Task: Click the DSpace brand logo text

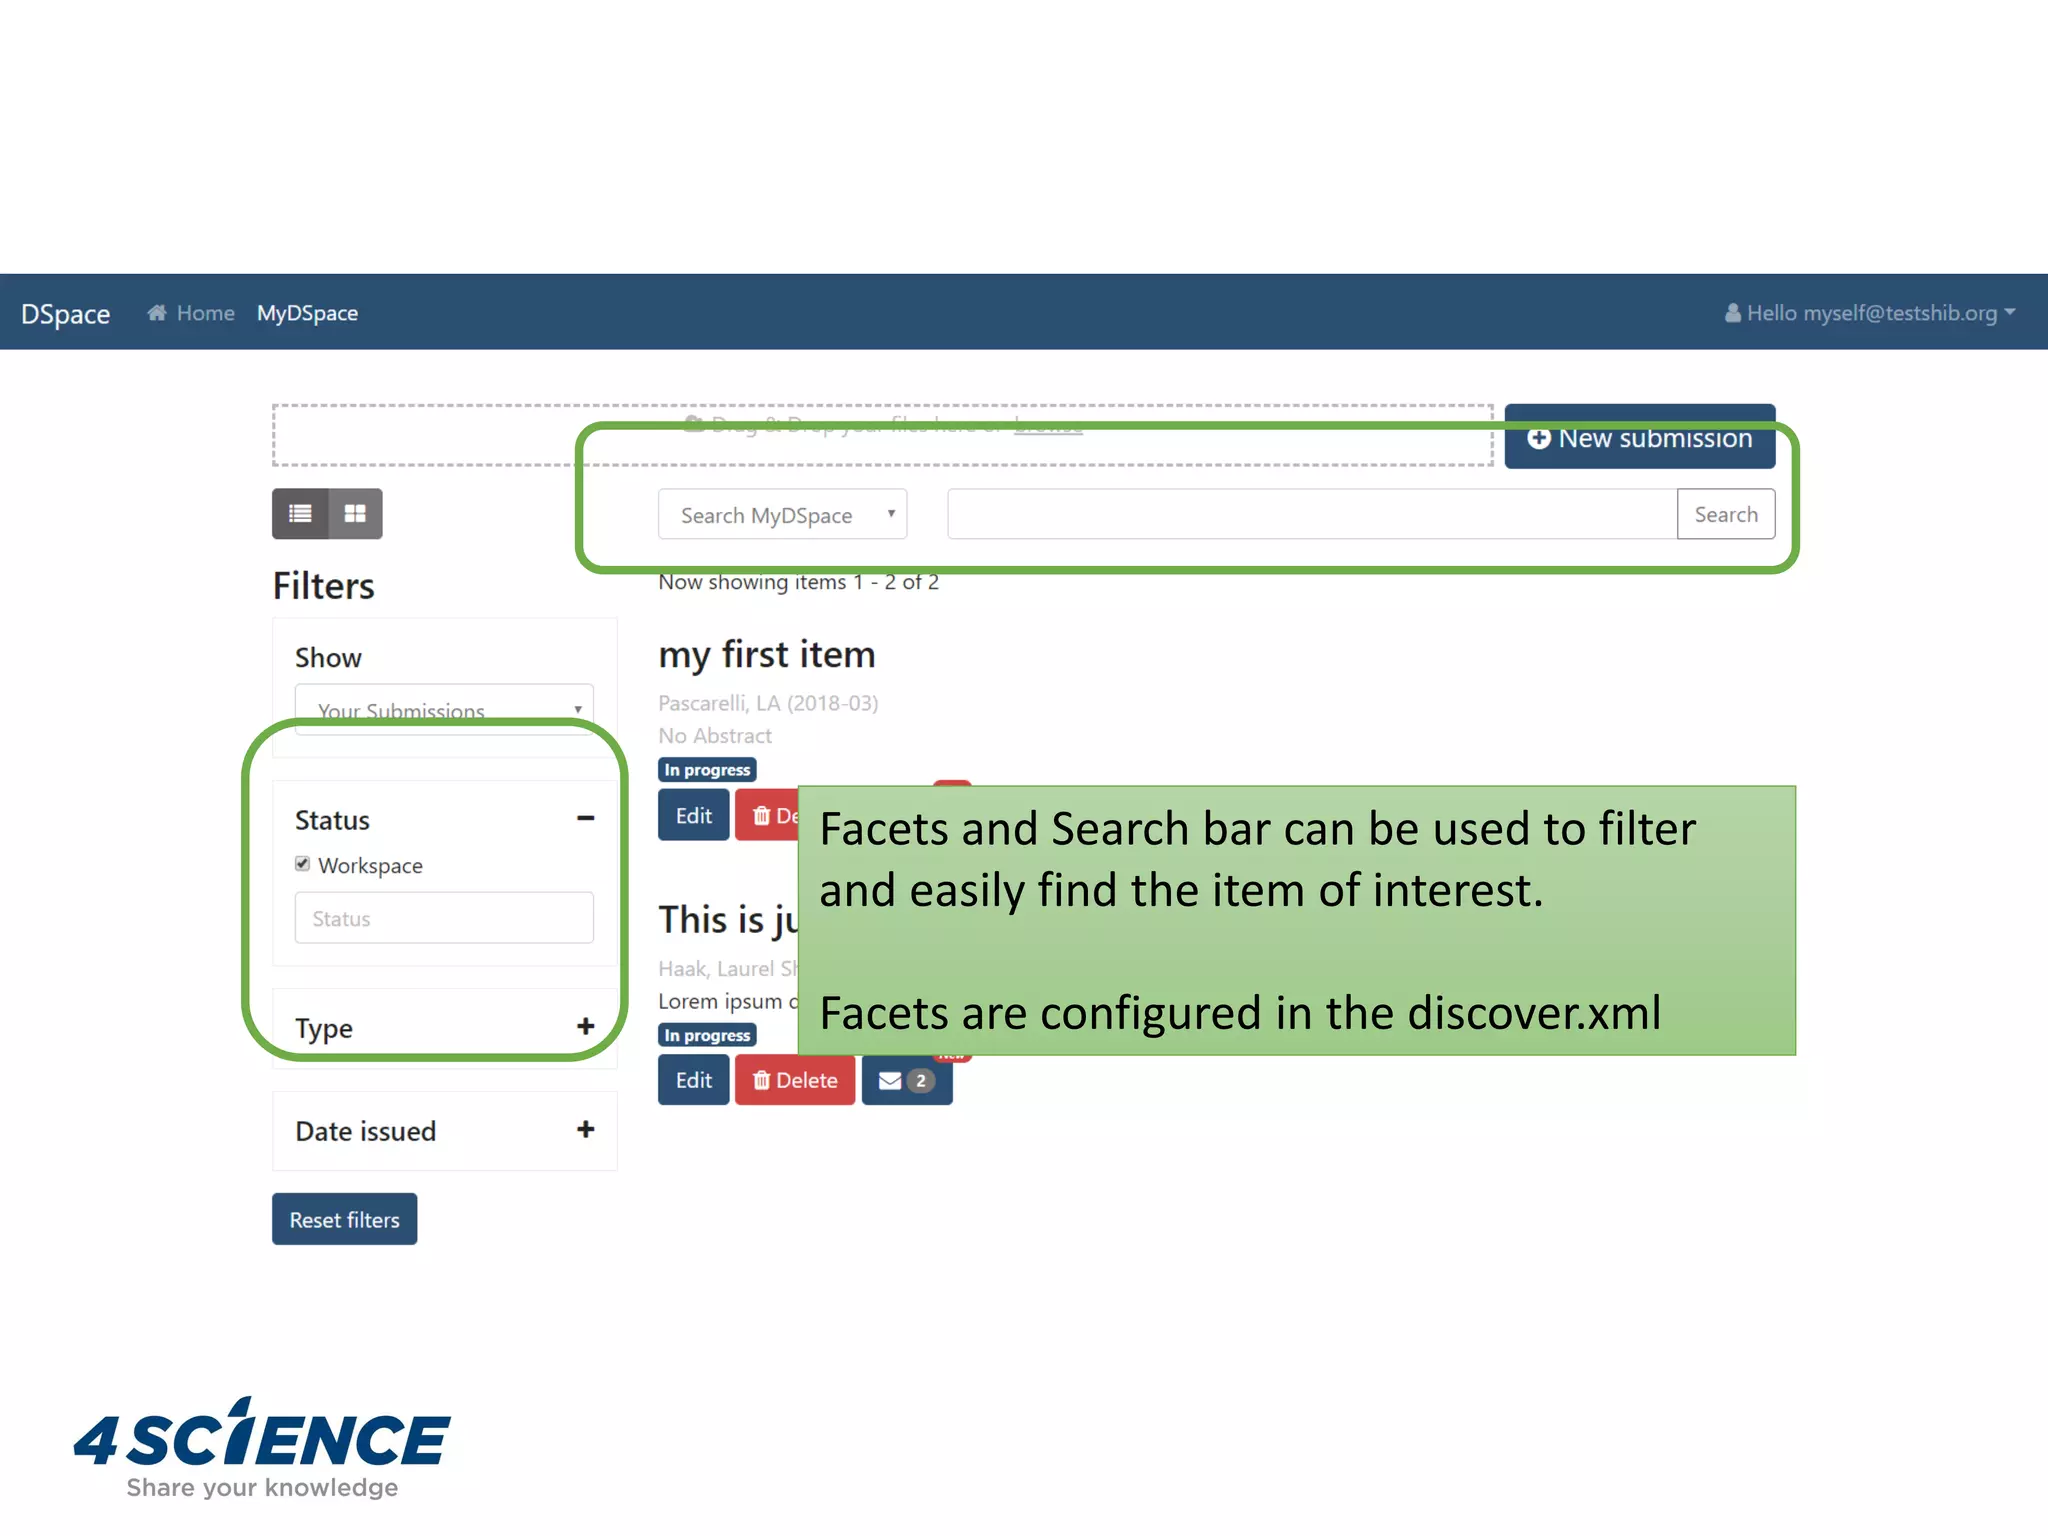Action: (65, 314)
